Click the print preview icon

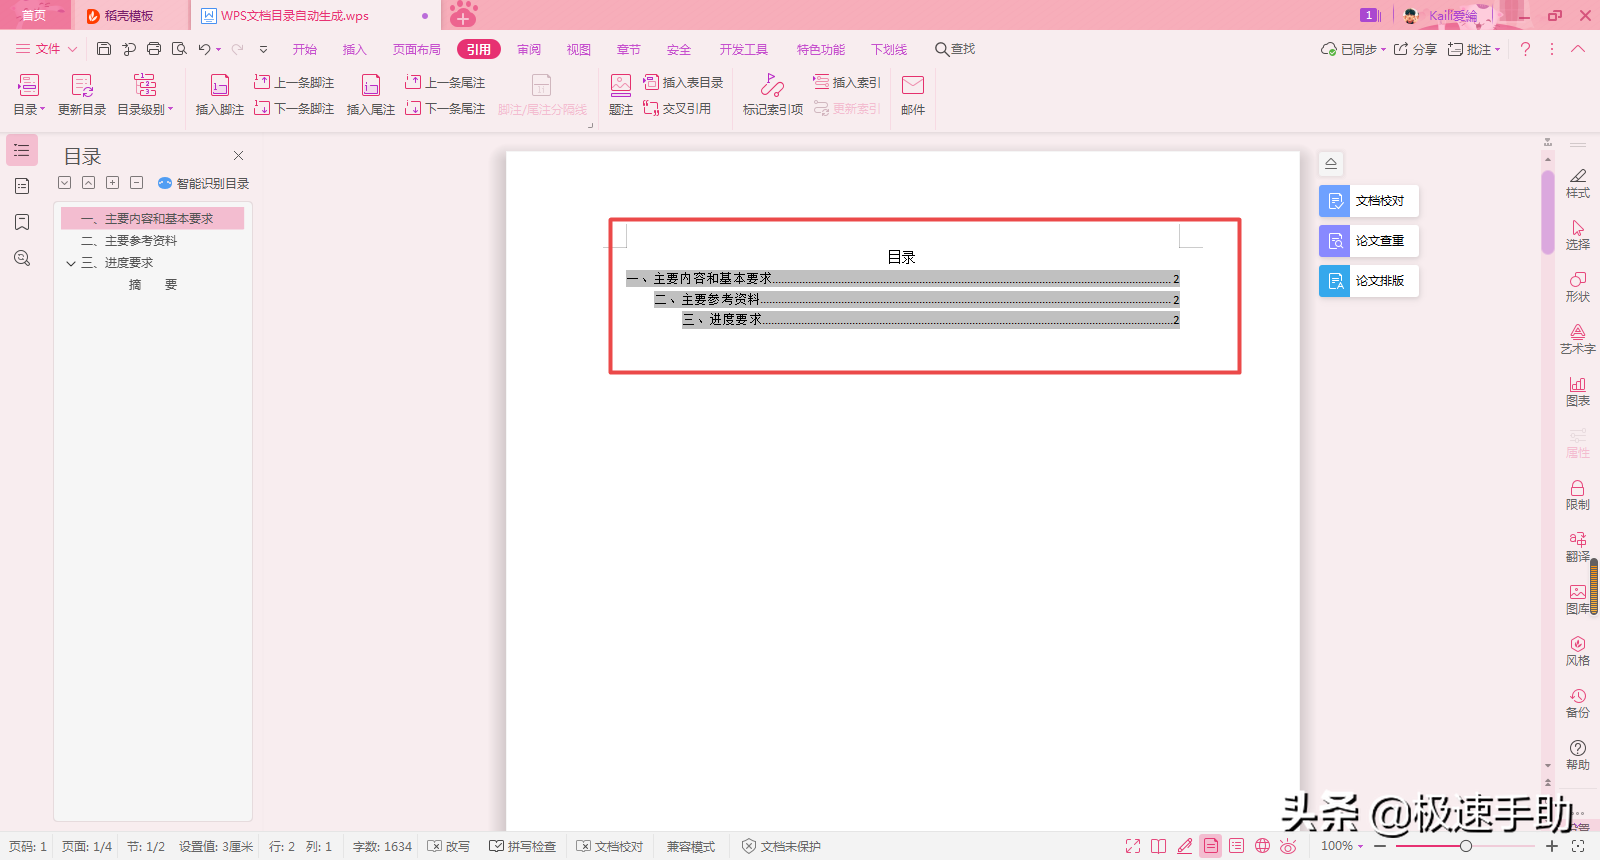tap(179, 49)
